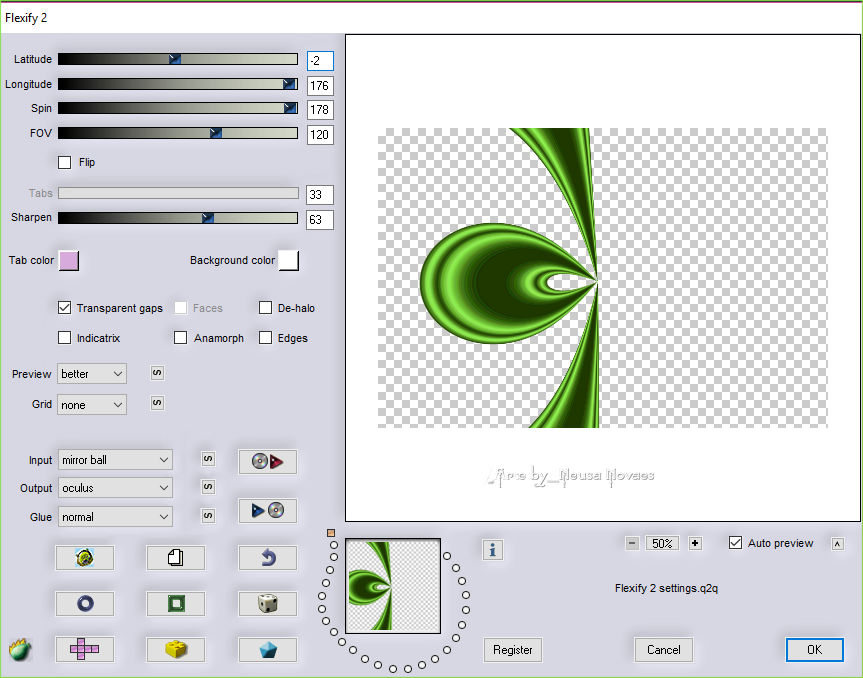
Task: Click the yellow brick icon button
Action: pos(176,649)
